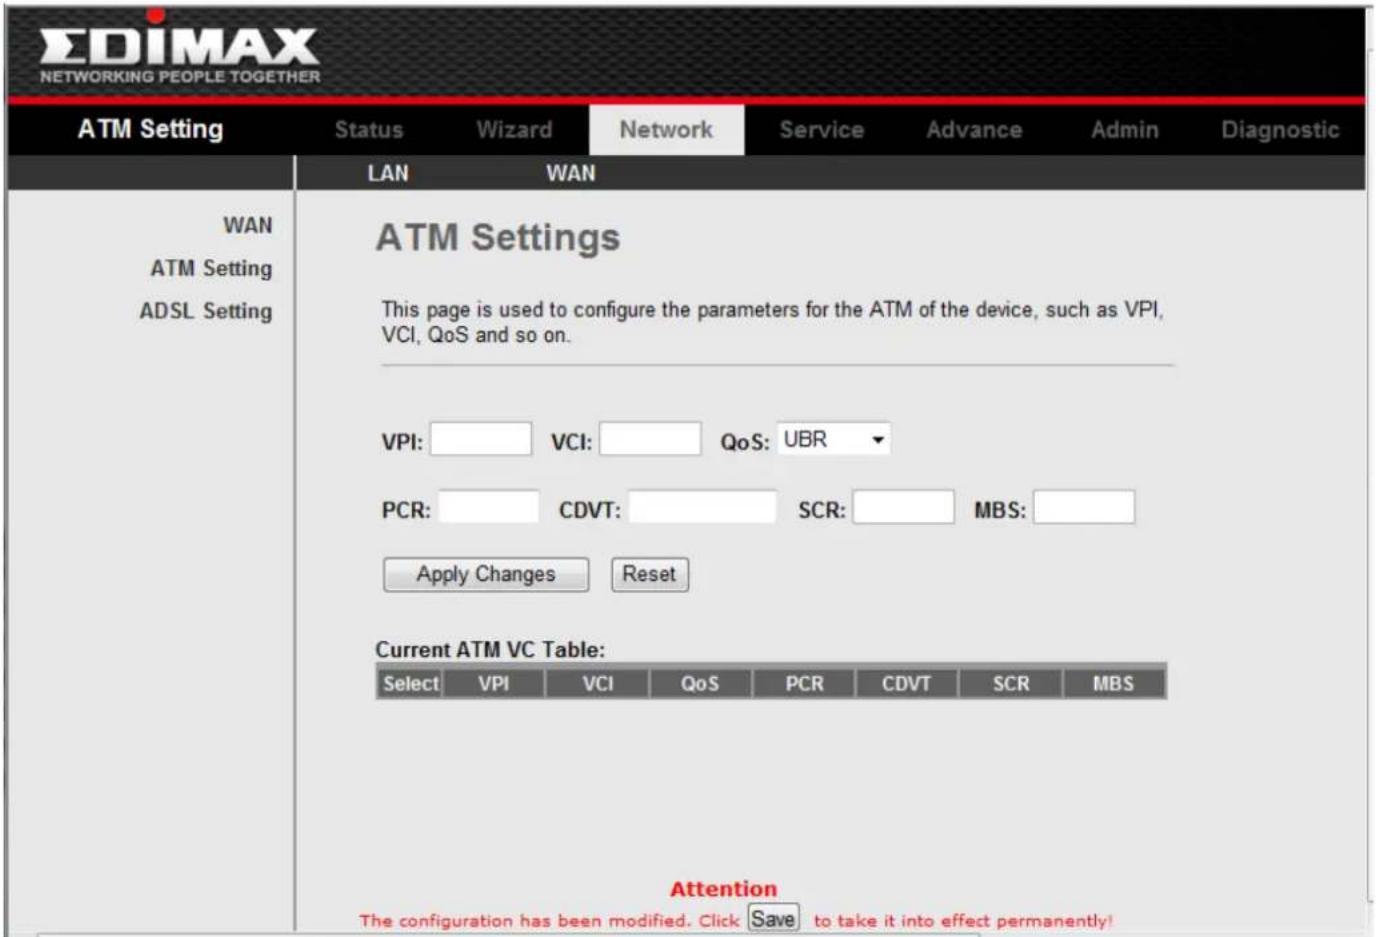The width and height of the screenshot is (1376, 937).
Task: Open WAN in the left sidebar
Action: [x=247, y=225]
